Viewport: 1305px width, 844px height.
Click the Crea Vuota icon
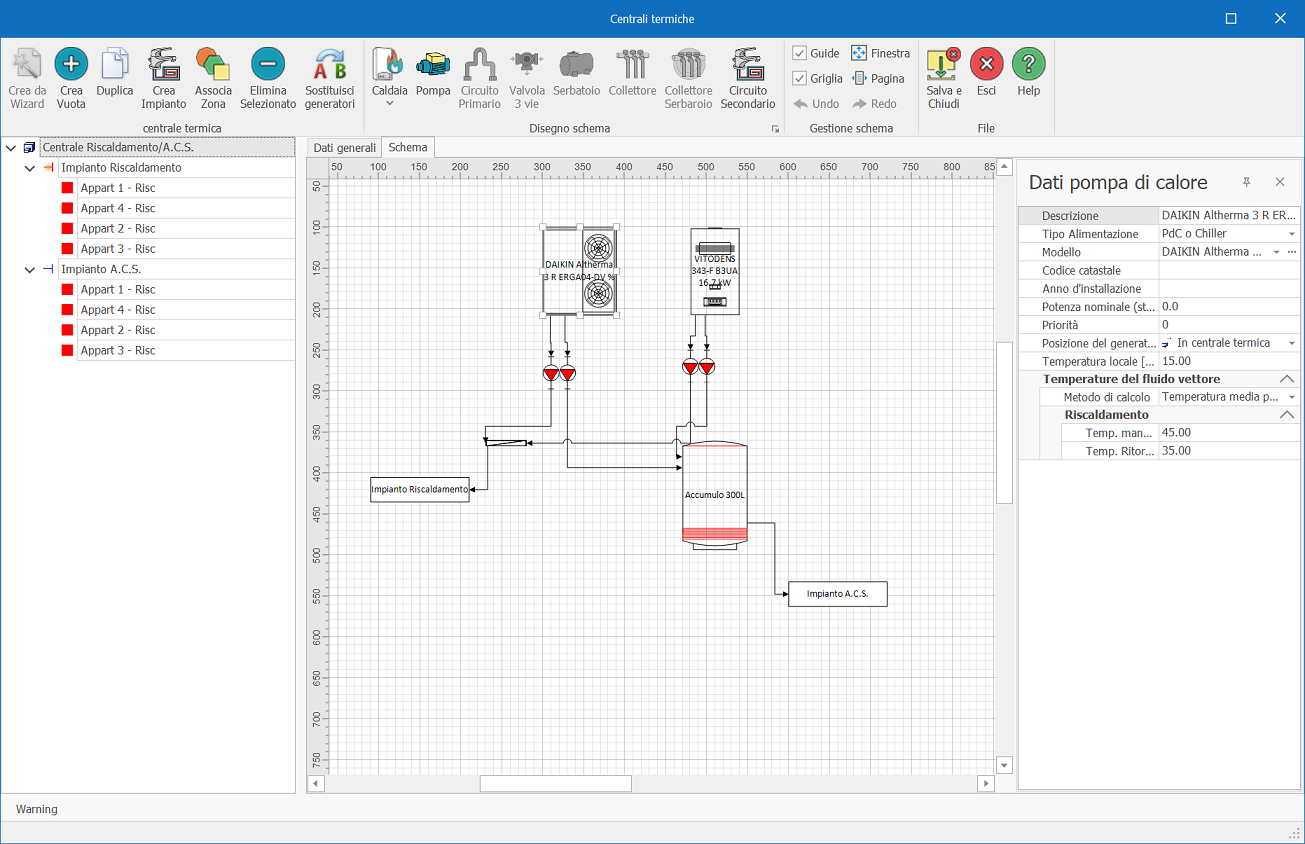(71, 66)
